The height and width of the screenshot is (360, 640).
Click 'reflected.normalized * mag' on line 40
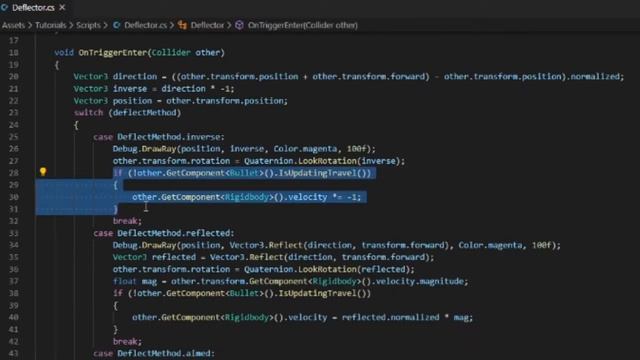coord(405,318)
